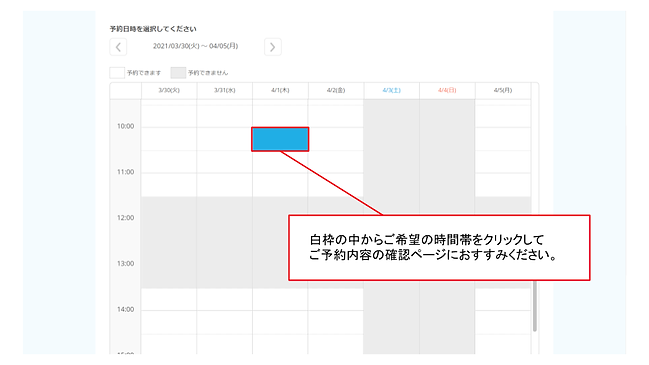Book the 11:00 slot on 3/30(火)

(169, 185)
